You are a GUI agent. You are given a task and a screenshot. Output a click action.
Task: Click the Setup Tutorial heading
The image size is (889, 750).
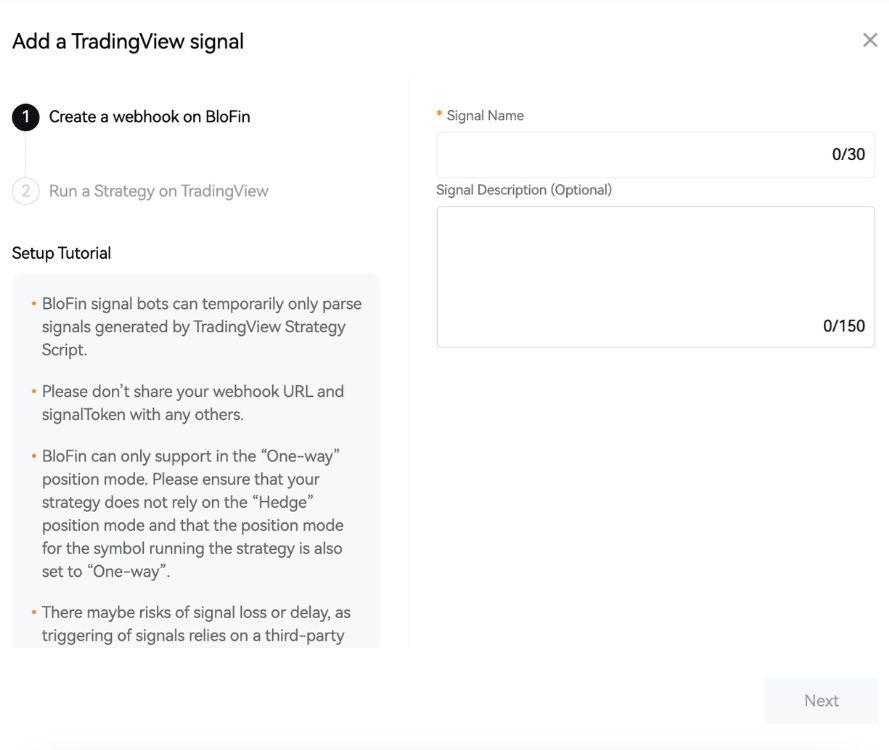(x=61, y=253)
